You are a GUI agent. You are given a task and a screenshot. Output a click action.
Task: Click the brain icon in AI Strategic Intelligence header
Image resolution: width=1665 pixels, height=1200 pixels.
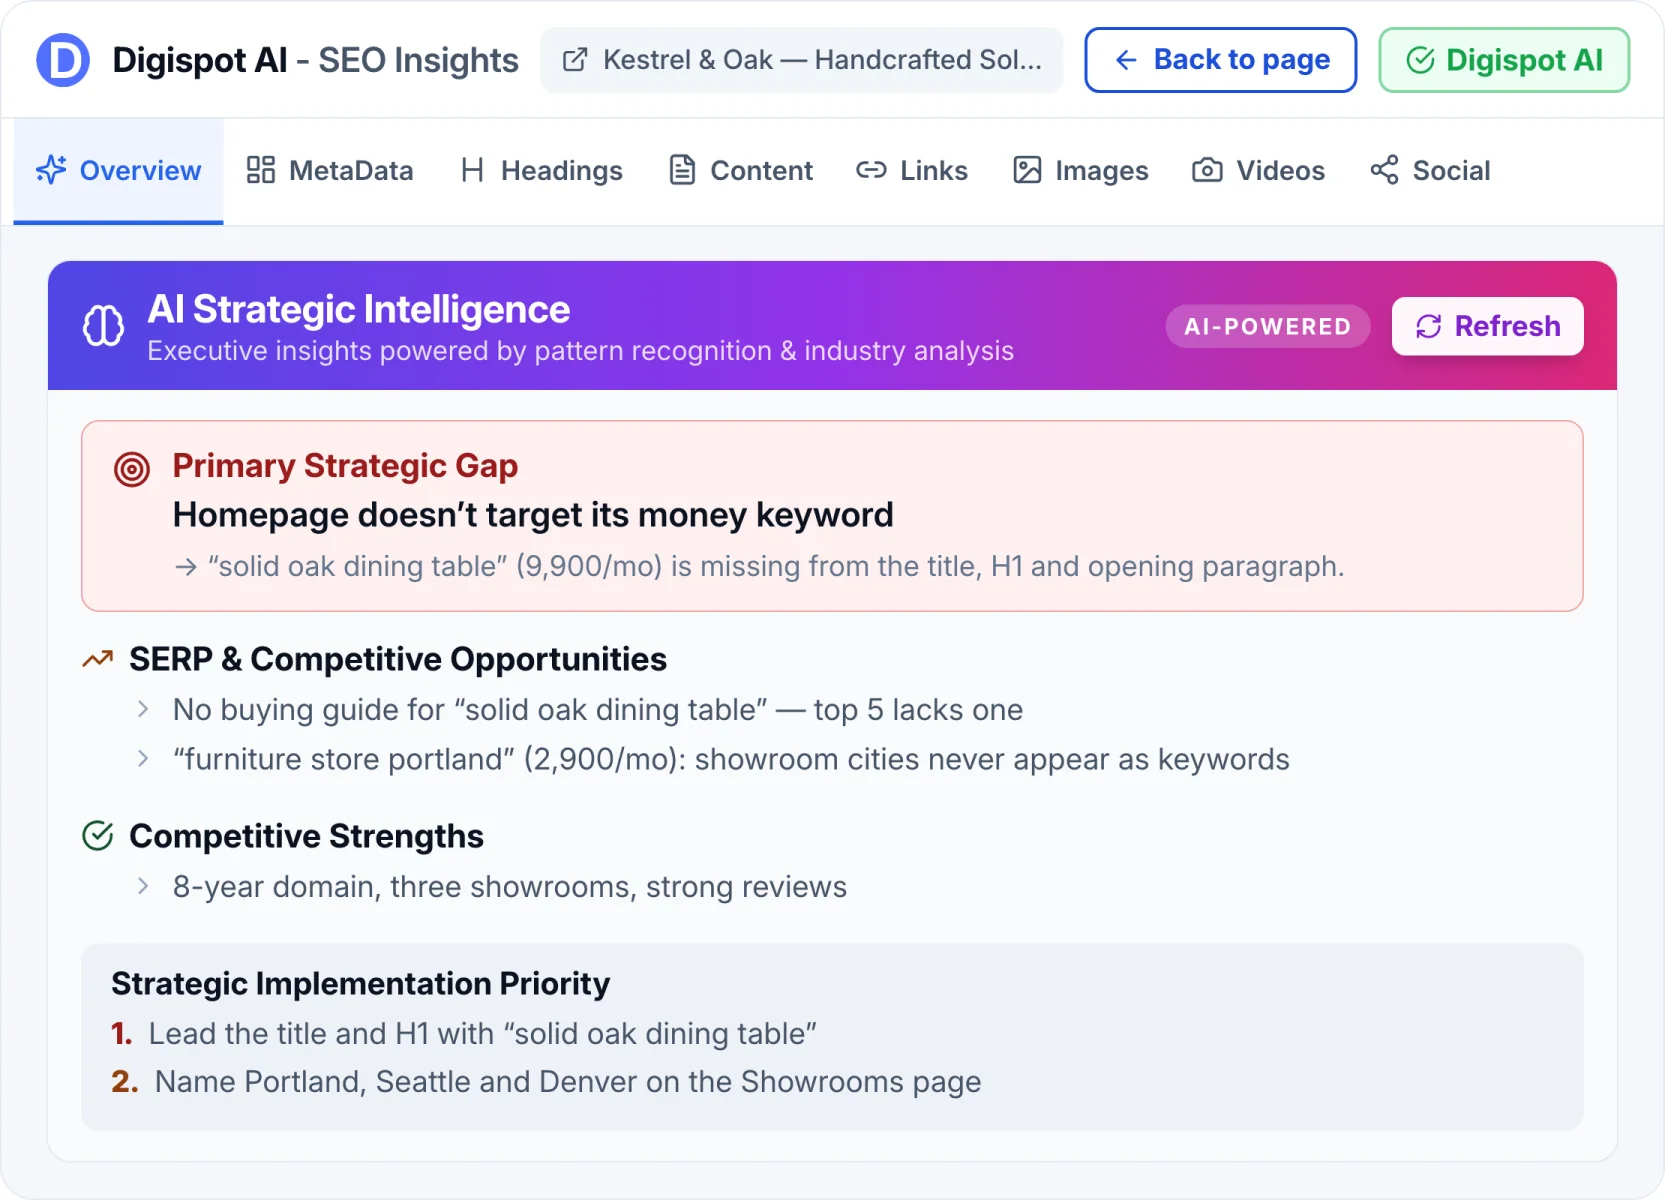[x=103, y=326]
